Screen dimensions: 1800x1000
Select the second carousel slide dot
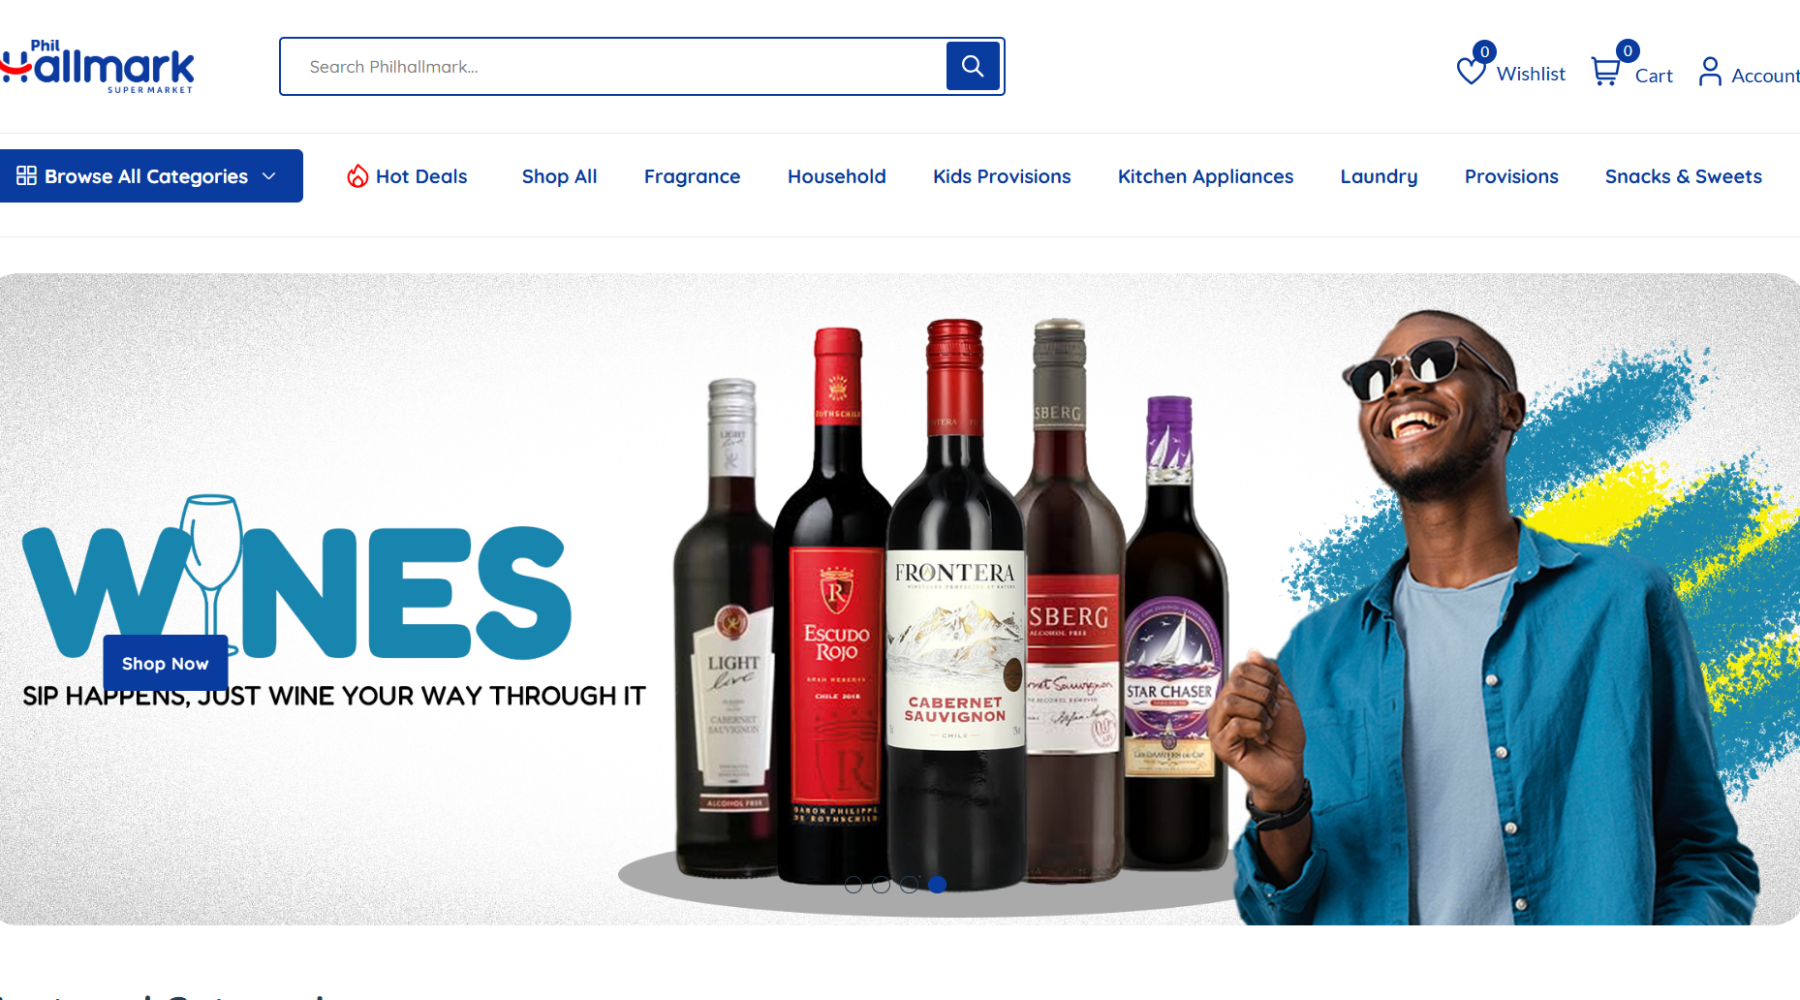point(881,884)
